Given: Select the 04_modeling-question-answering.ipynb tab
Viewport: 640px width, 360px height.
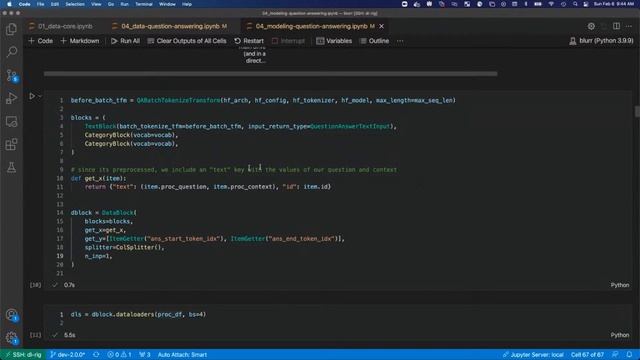Looking at the screenshot, I should [x=311, y=26].
